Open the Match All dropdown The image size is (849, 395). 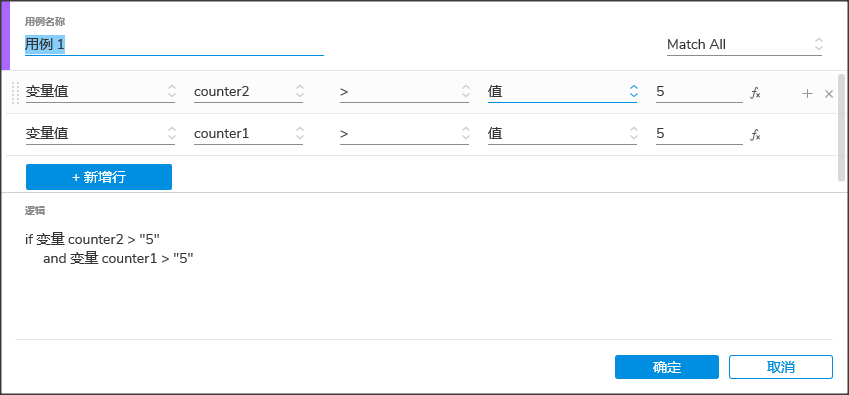click(x=744, y=44)
